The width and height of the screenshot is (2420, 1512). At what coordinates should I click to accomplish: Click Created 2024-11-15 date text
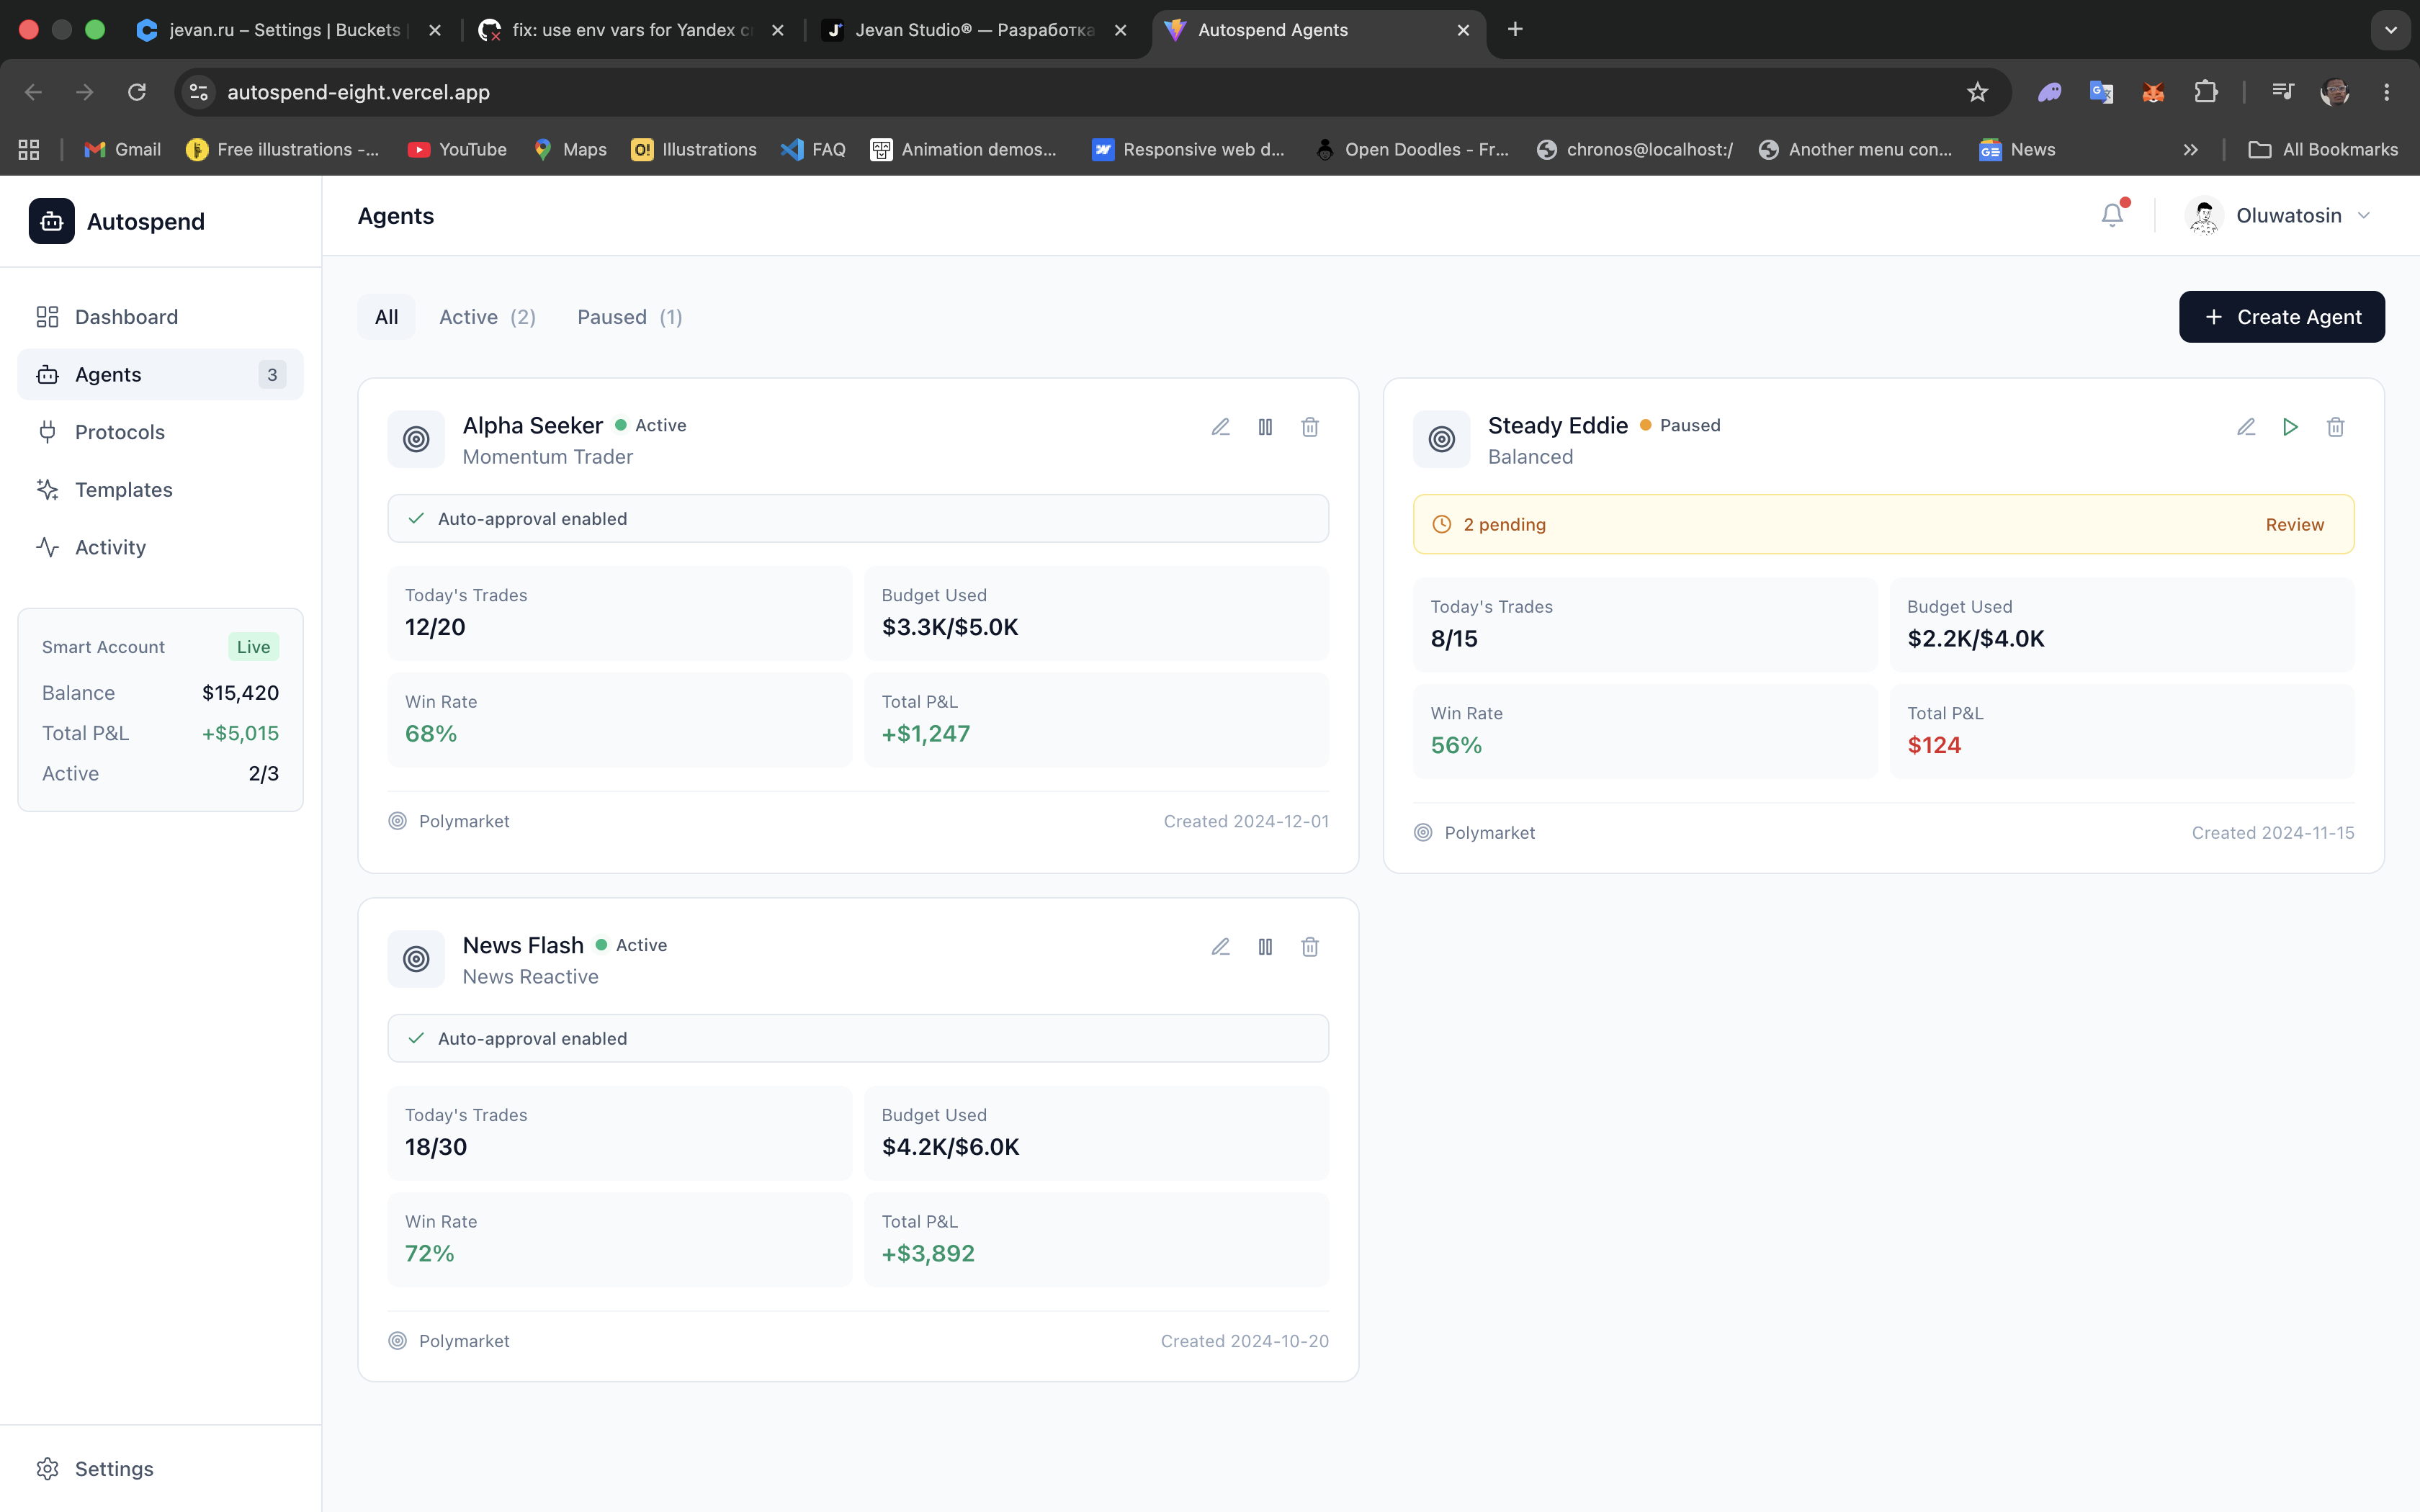(2272, 833)
